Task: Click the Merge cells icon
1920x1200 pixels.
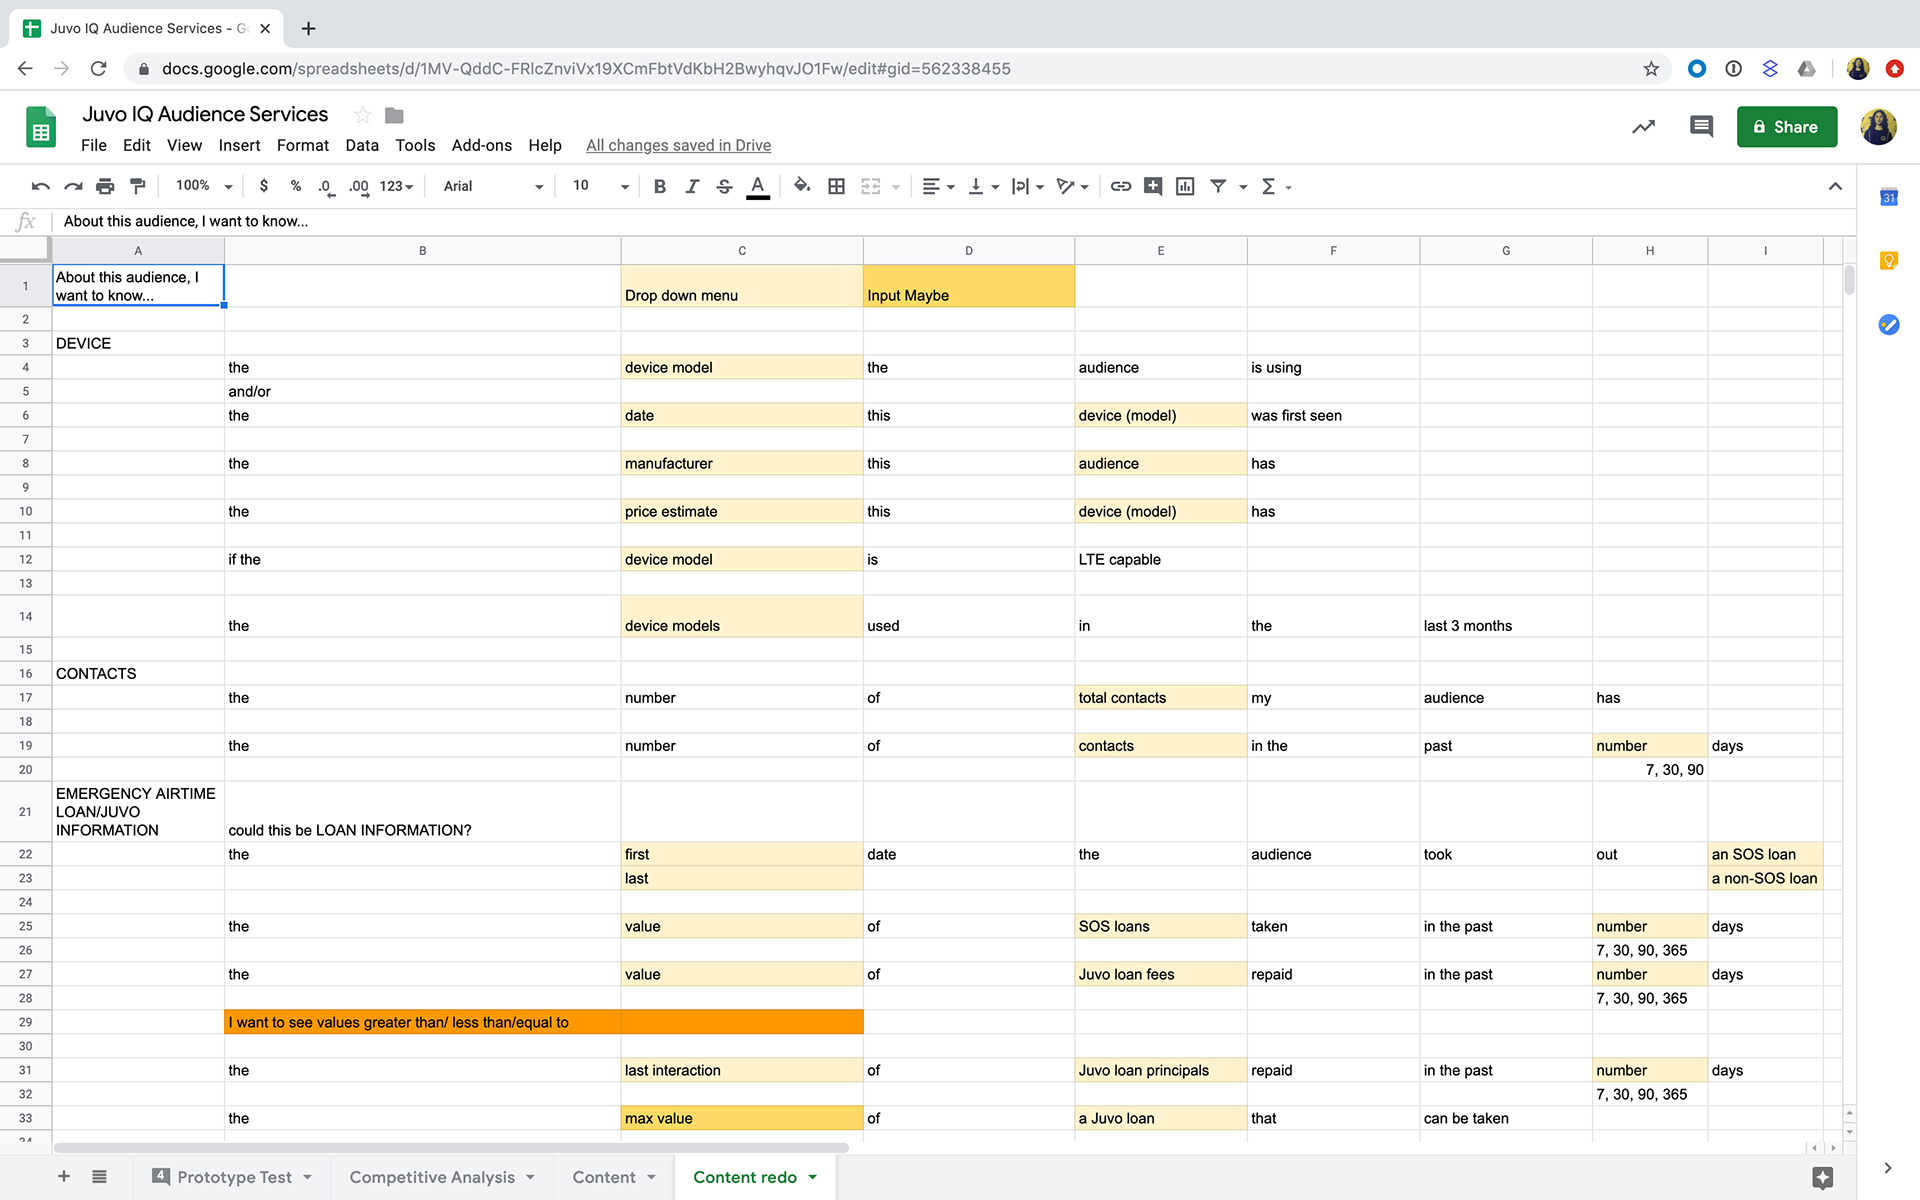Action: pyautogui.click(x=871, y=186)
